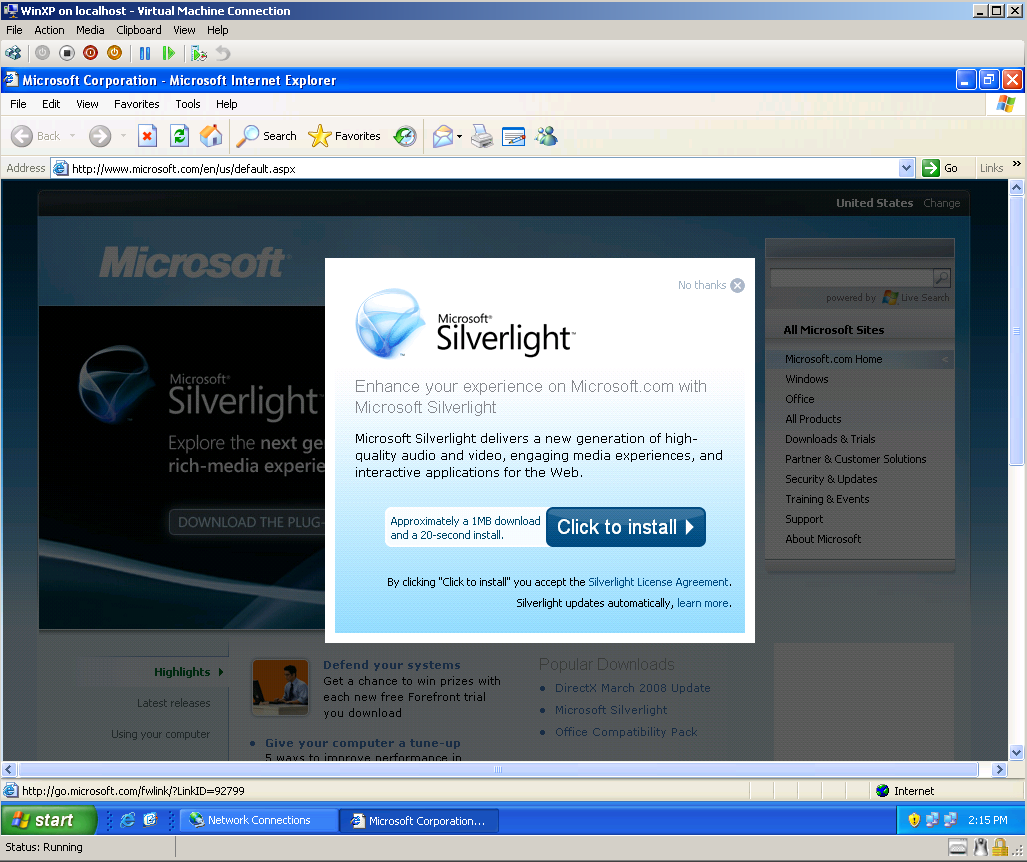
Task: Pause the virtual machine
Action: (x=145, y=53)
